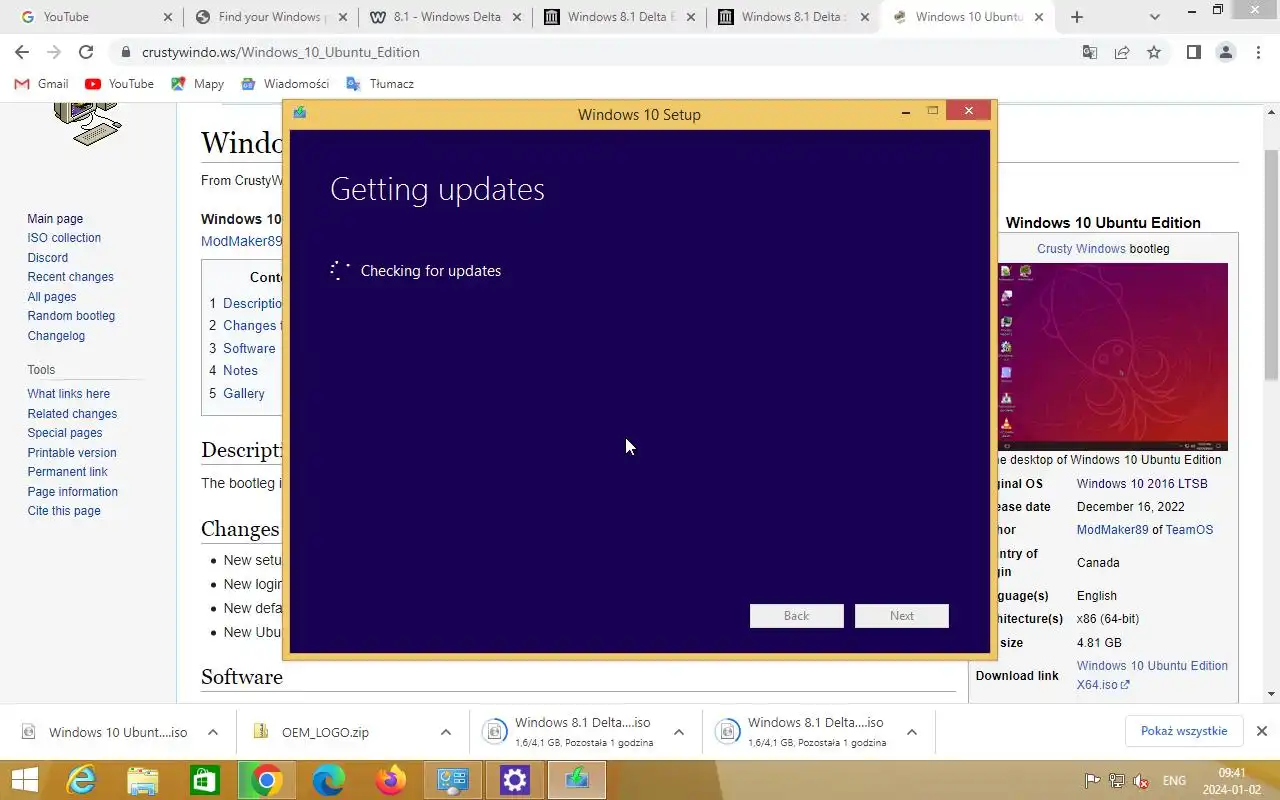The width and height of the screenshot is (1280, 800).
Task: Open Special pages link
Action: pos(65,433)
